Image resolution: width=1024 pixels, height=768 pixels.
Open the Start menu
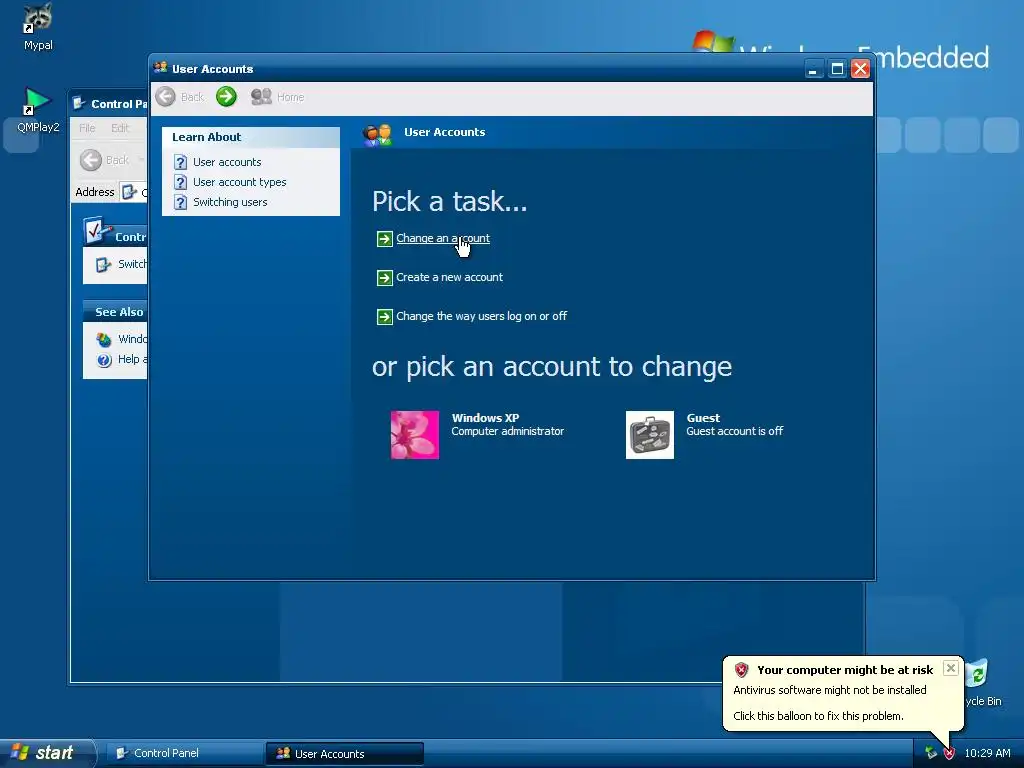coord(47,753)
